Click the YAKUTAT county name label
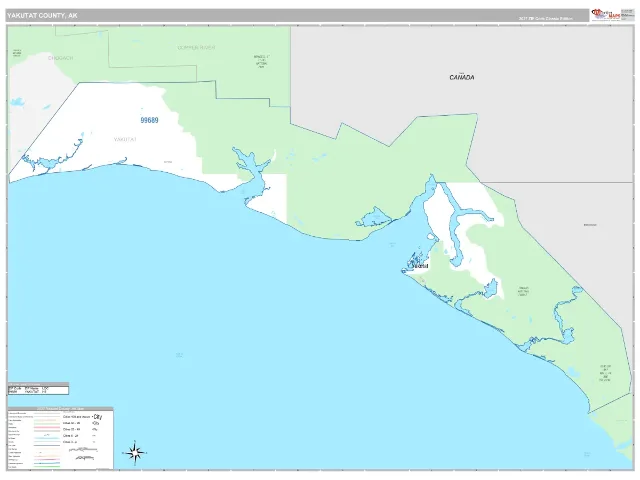640x480 pixels. click(125, 139)
